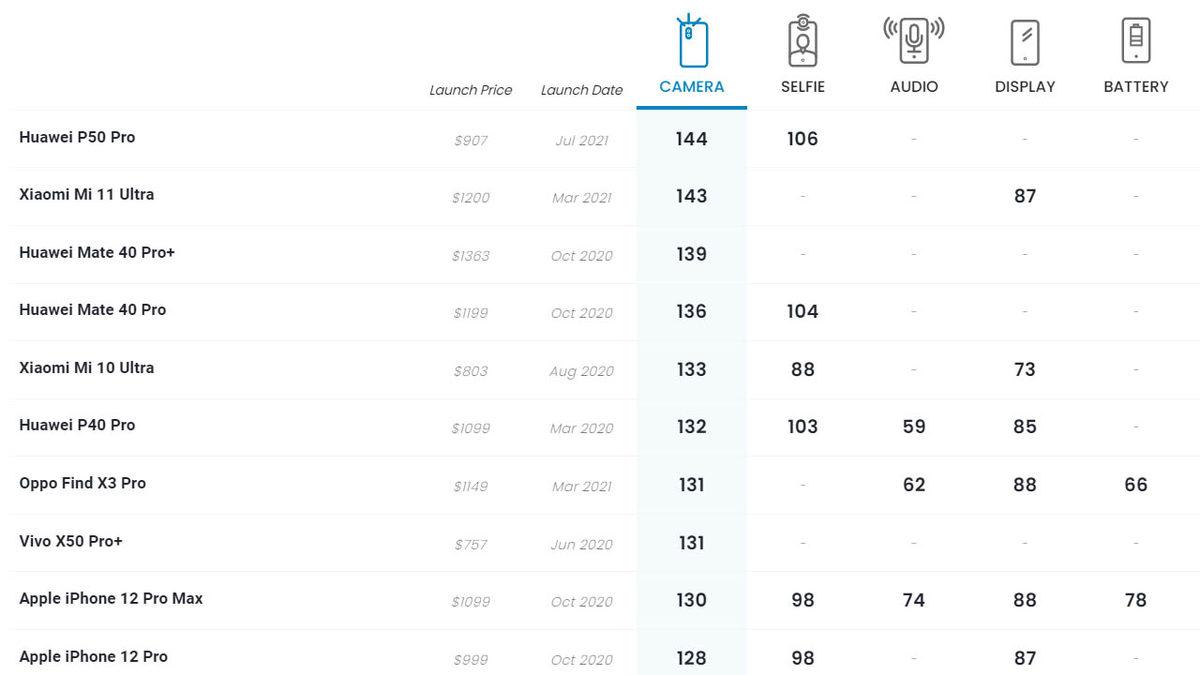Click the Audio microphone icon

[914, 42]
